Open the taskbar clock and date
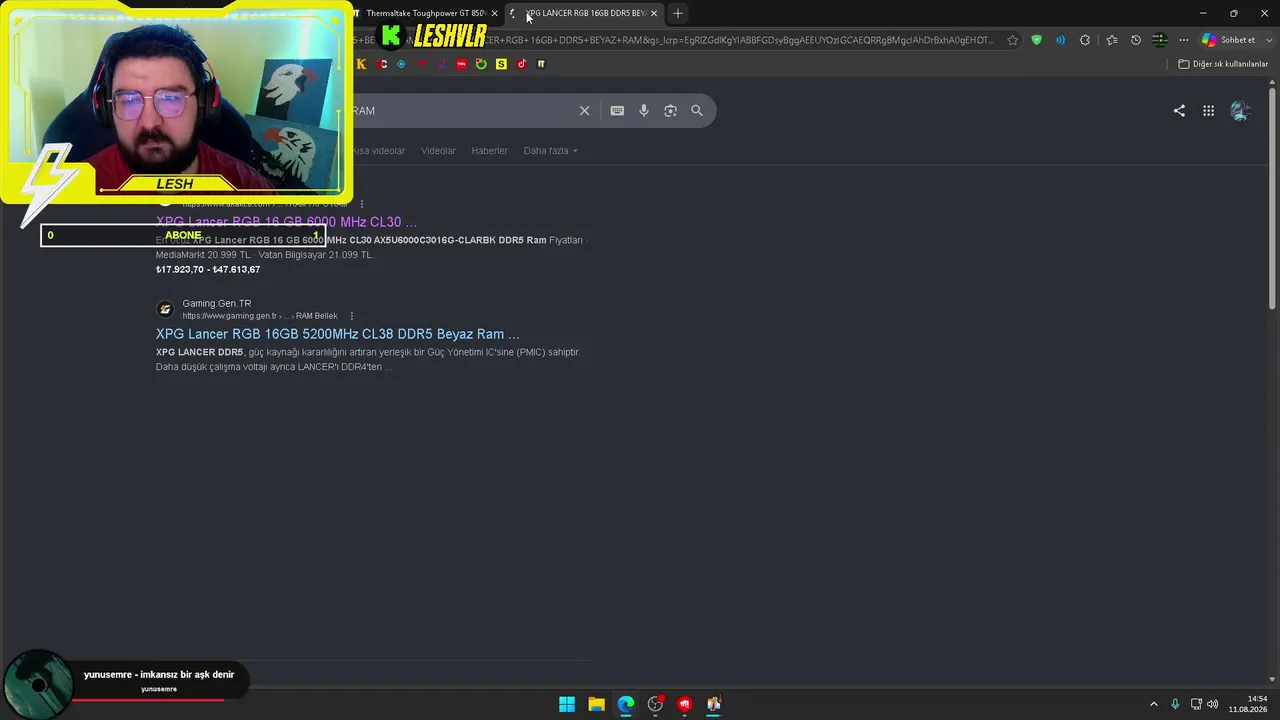Image resolution: width=1280 pixels, height=720 pixels. pyautogui.click(x=1248, y=704)
